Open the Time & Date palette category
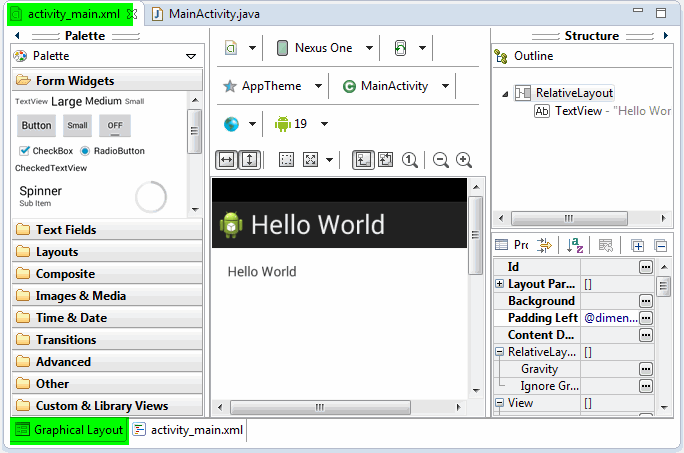684x453 pixels. point(107,318)
